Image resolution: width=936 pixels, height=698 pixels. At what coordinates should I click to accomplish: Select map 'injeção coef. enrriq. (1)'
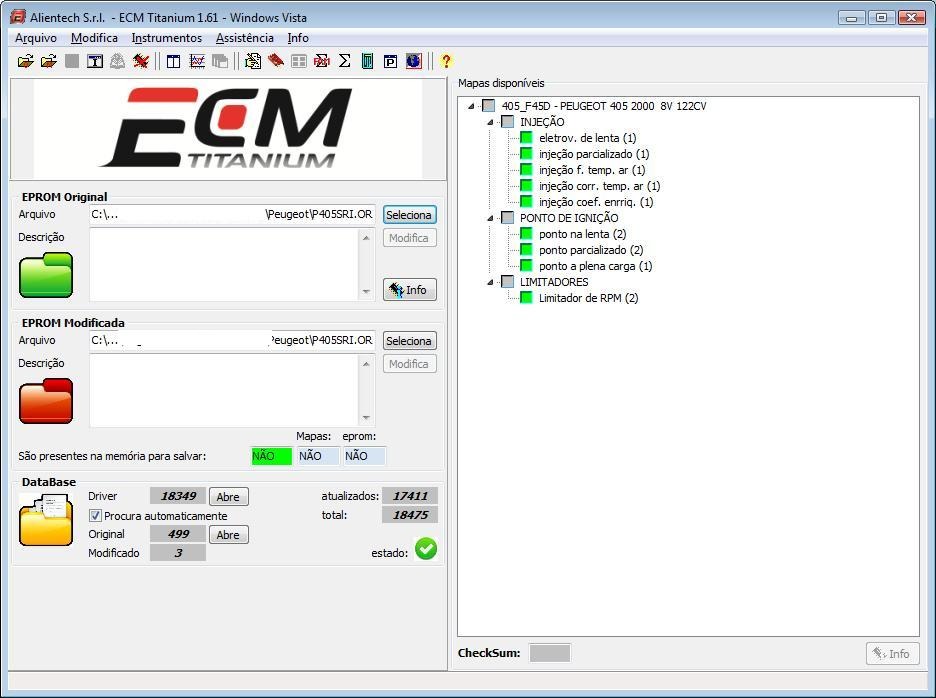596,202
